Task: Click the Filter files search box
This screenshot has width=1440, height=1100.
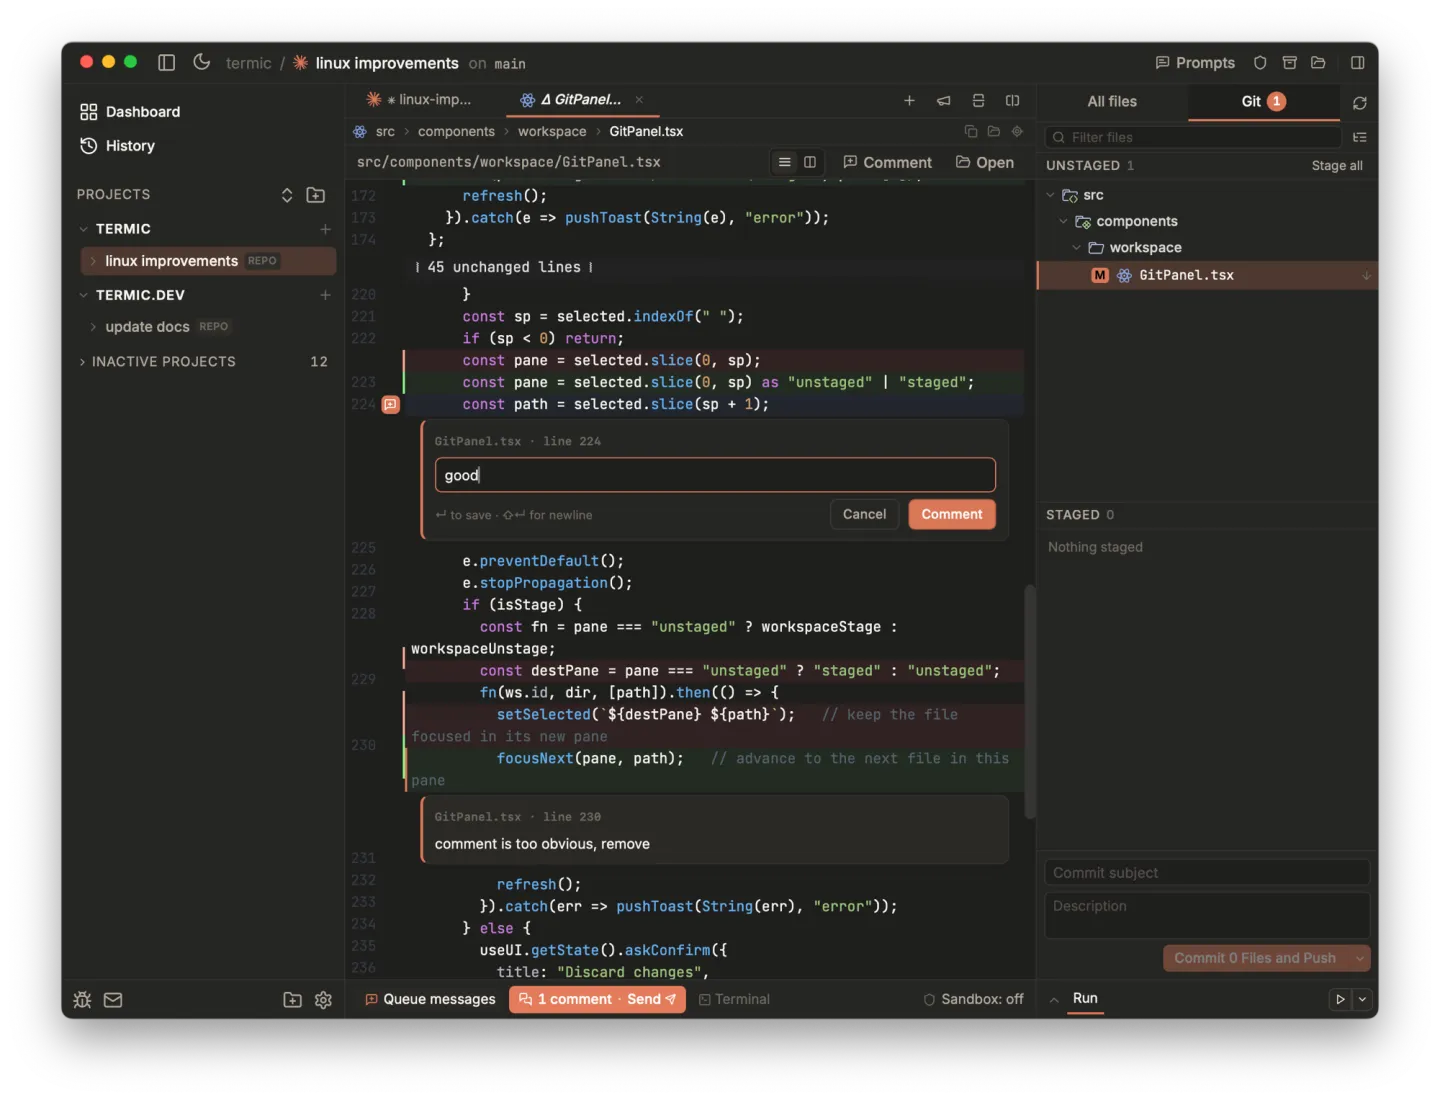Action: click(1193, 137)
